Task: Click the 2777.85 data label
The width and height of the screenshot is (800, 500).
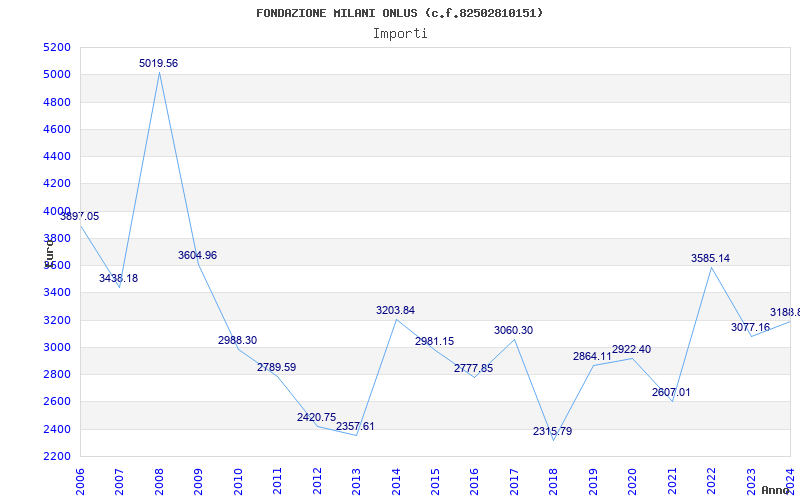Action: [x=473, y=368]
